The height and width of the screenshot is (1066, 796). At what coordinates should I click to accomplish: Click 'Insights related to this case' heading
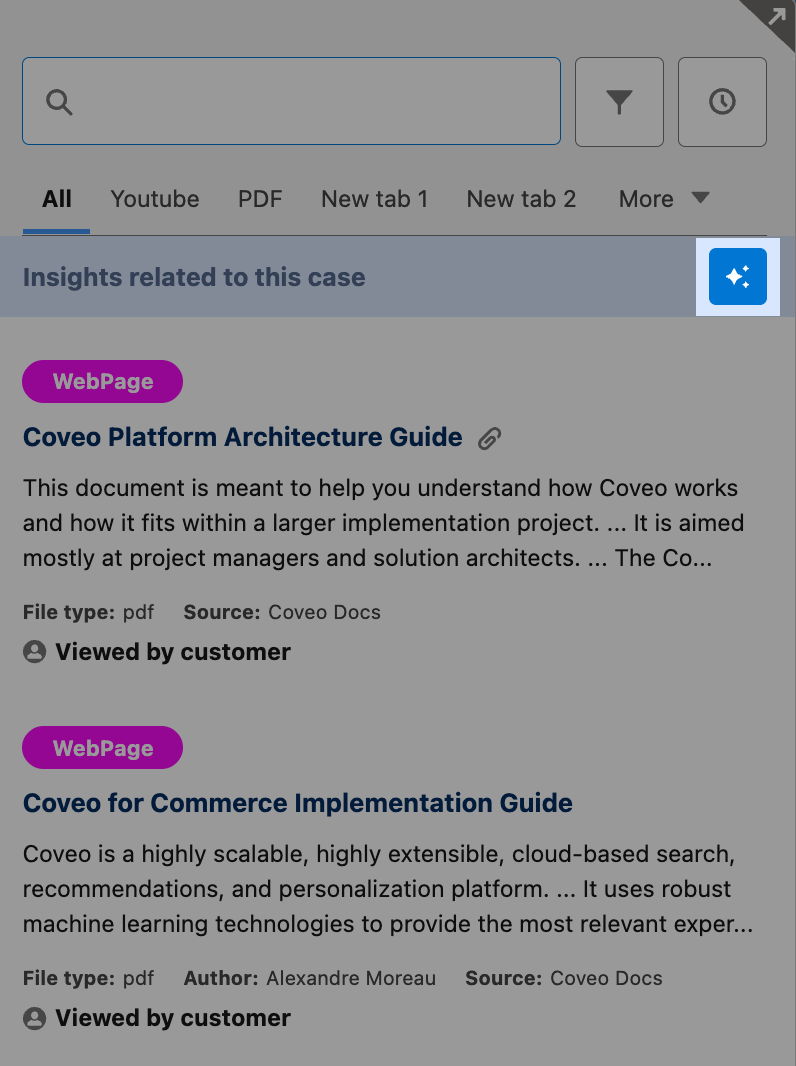(x=194, y=277)
